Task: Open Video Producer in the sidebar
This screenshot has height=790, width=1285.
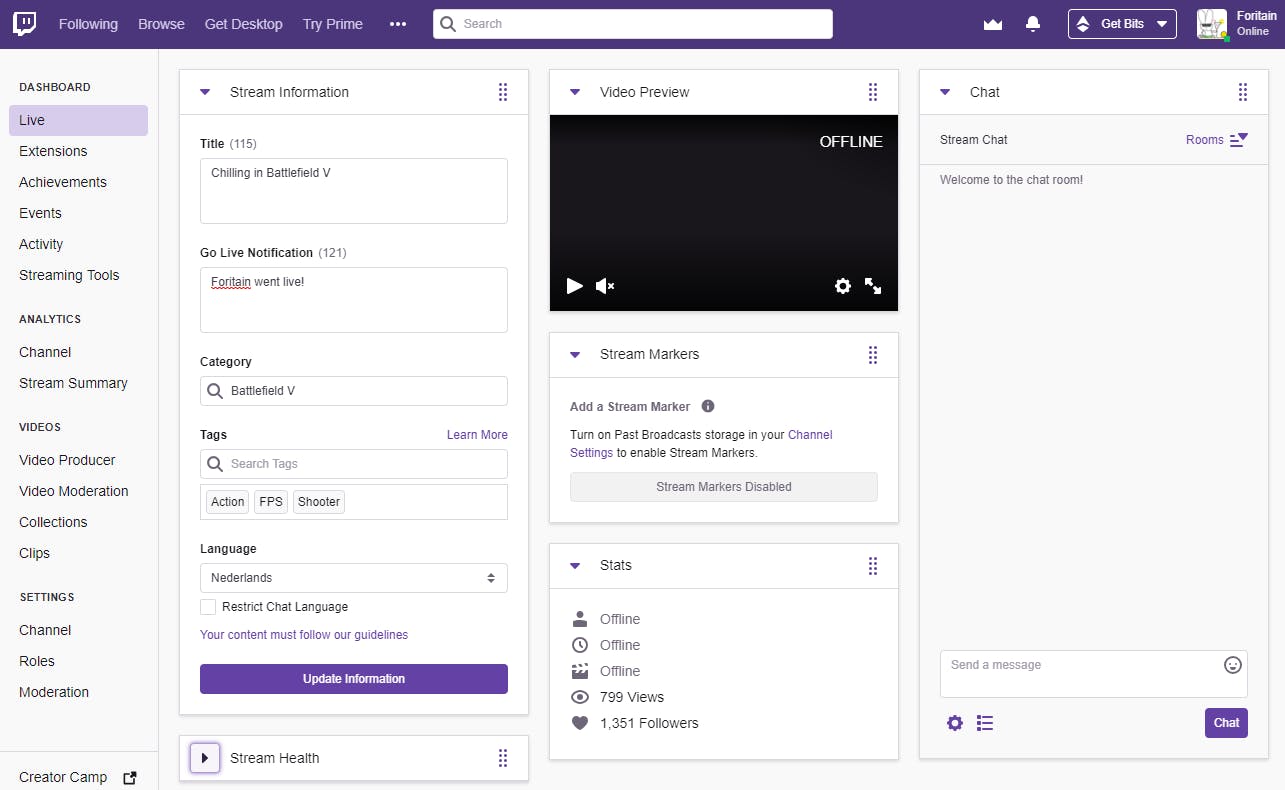Action: point(67,460)
